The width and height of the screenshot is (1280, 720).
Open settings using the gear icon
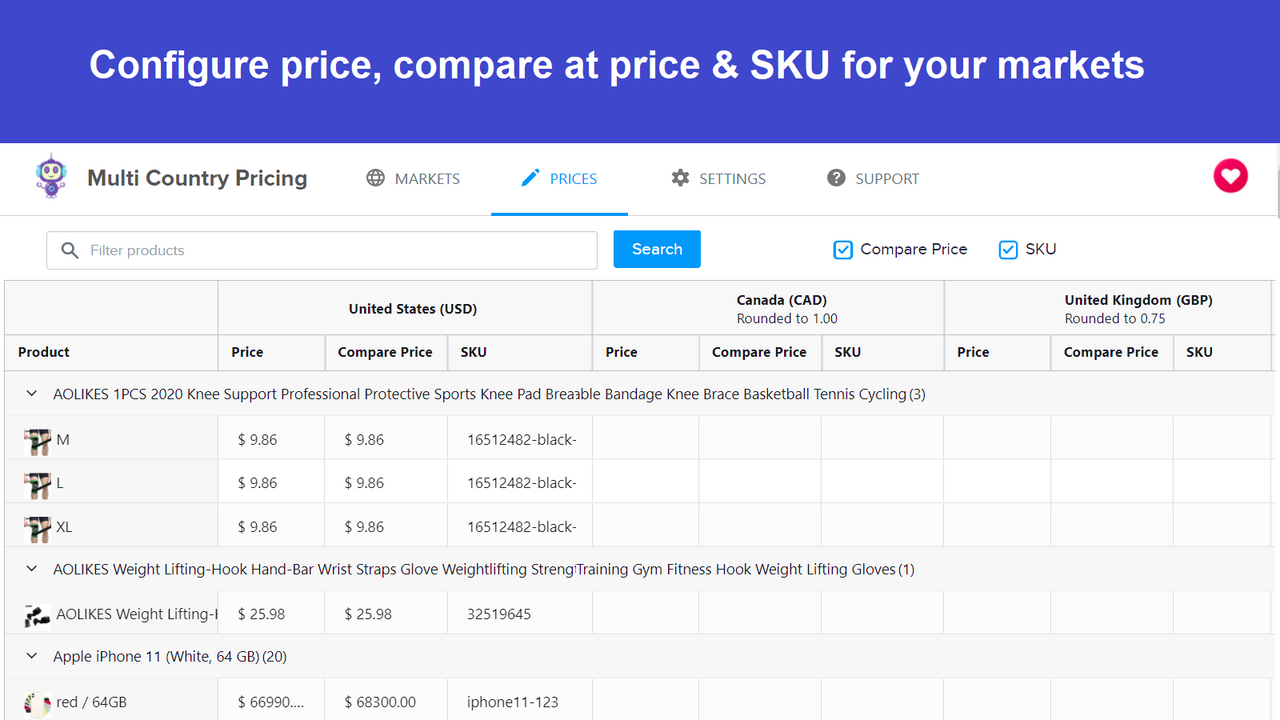click(x=680, y=178)
